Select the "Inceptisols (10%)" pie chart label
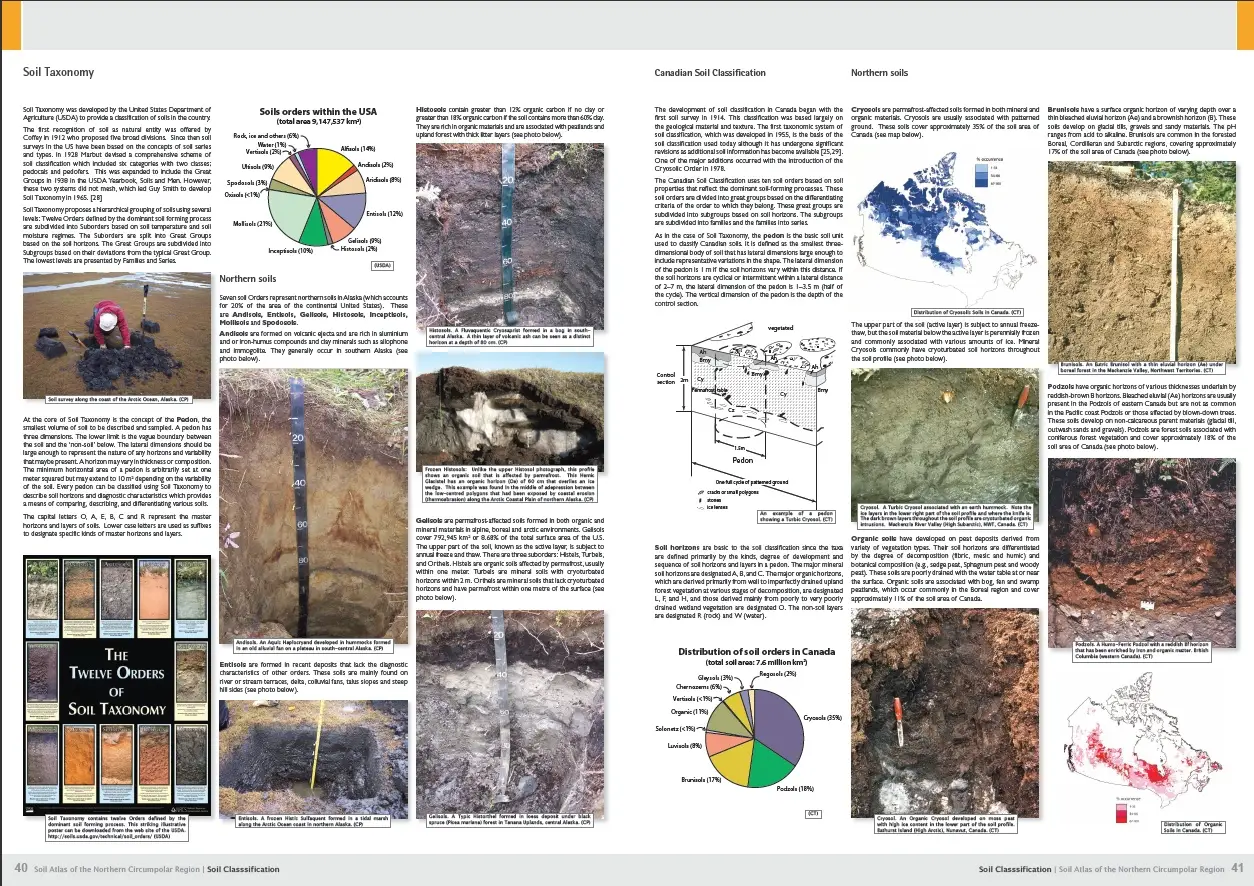 coord(291,251)
